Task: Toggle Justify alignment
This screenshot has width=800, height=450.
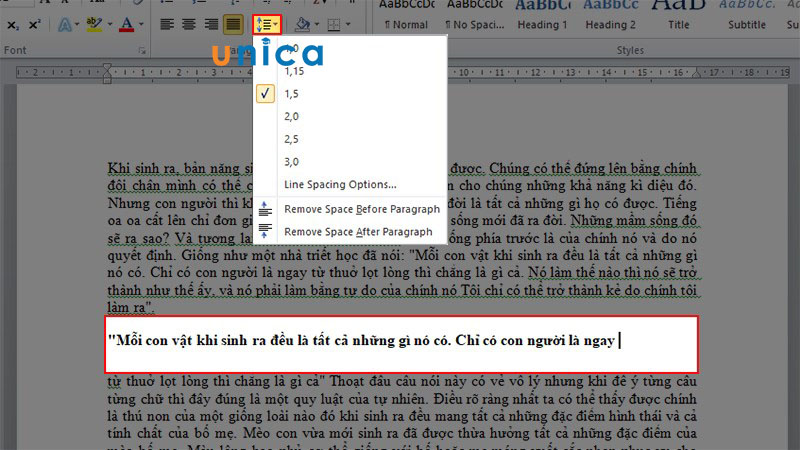Action: tap(233, 24)
